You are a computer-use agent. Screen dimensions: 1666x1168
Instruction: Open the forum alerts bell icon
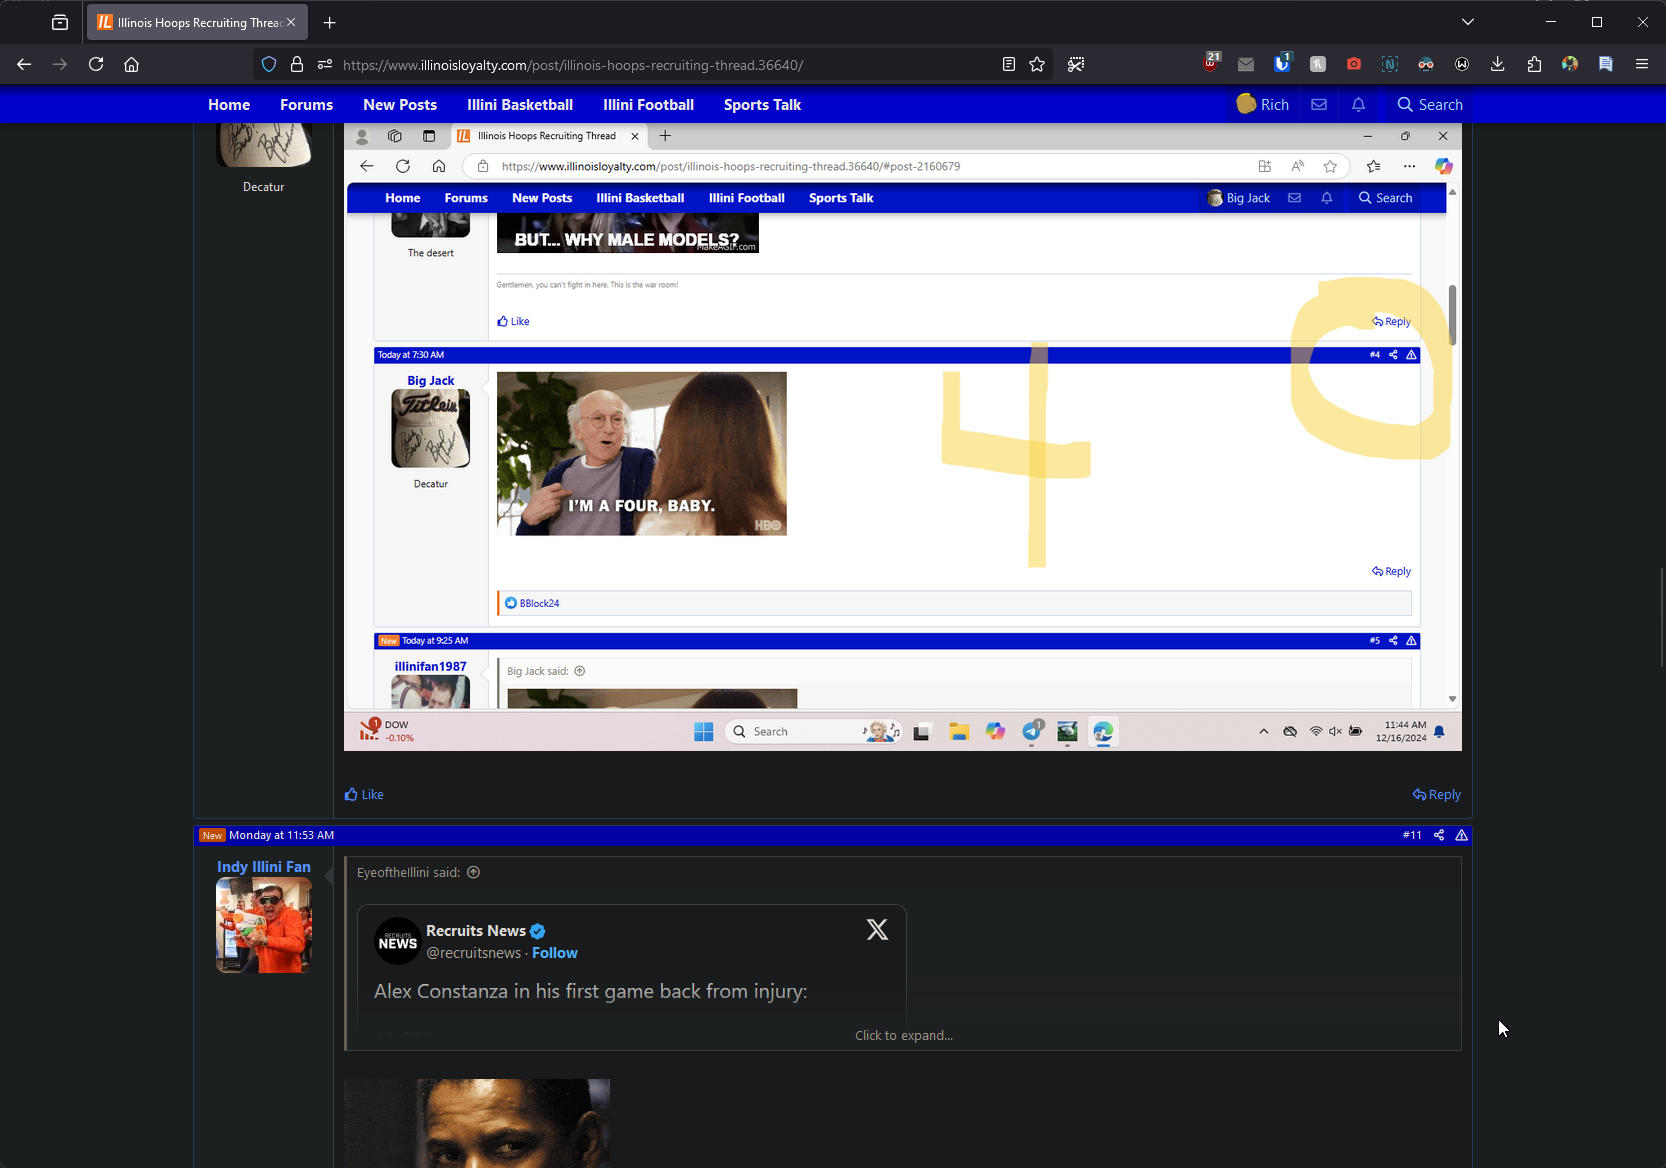coord(1358,104)
